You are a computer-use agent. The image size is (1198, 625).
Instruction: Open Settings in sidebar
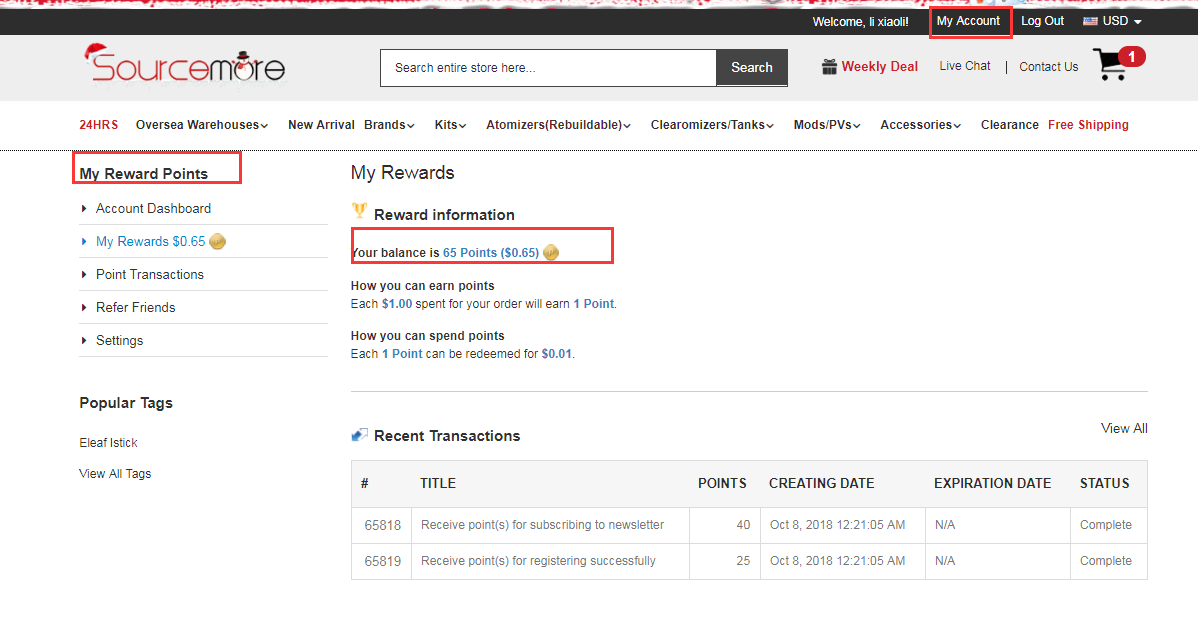coord(119,341)
